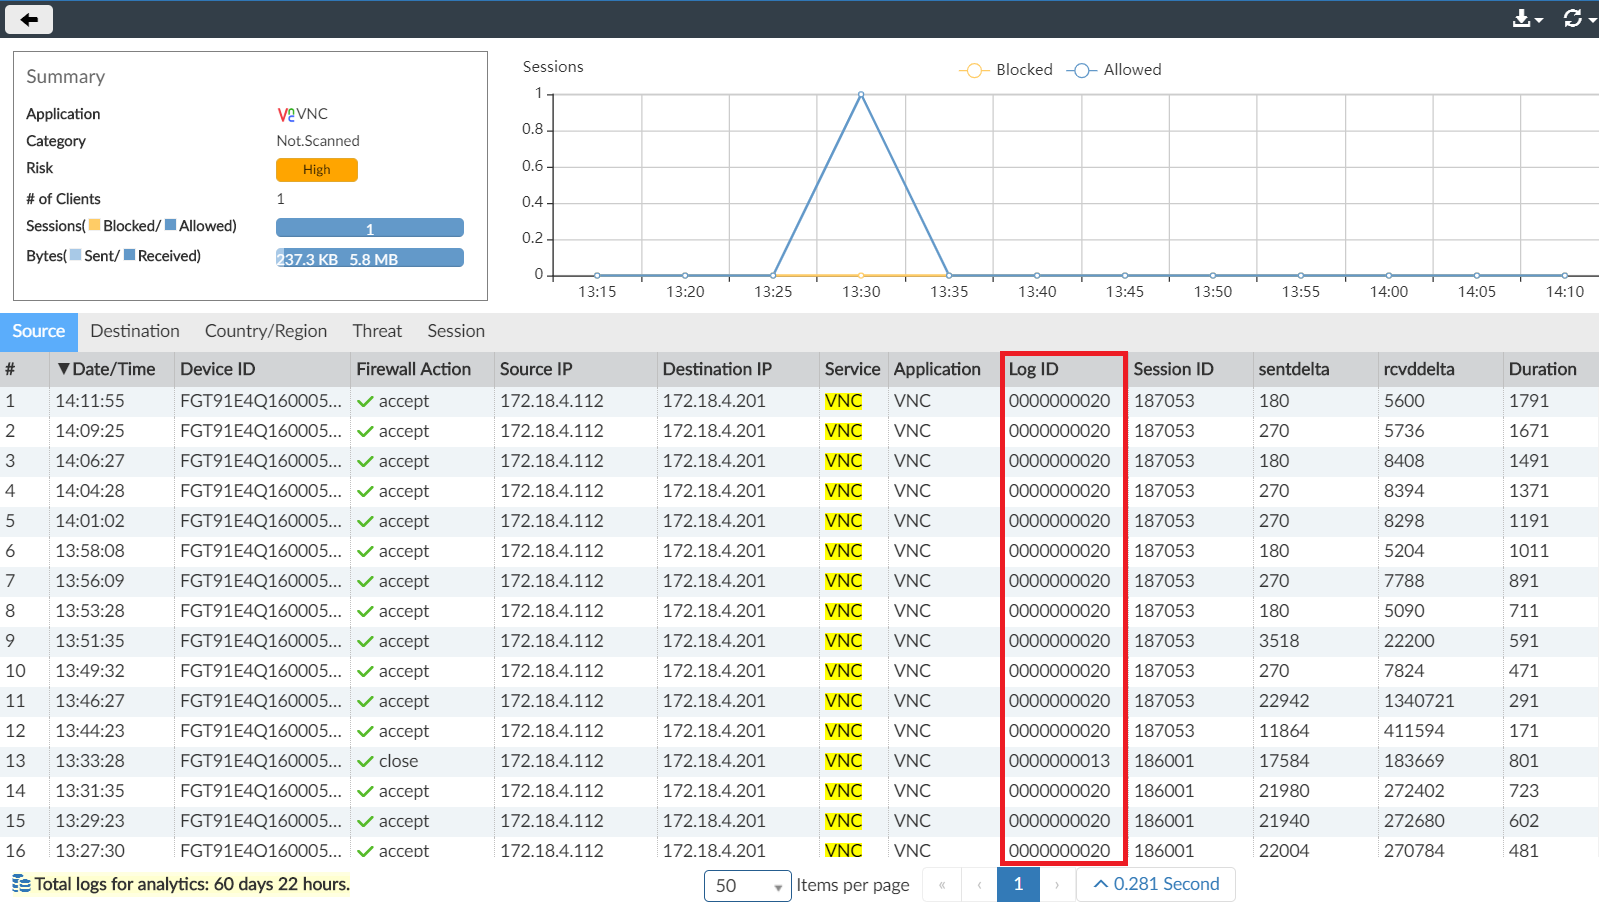Open the download export menu
This screenshot has height=912, width=1600.
pos(1526,19)
